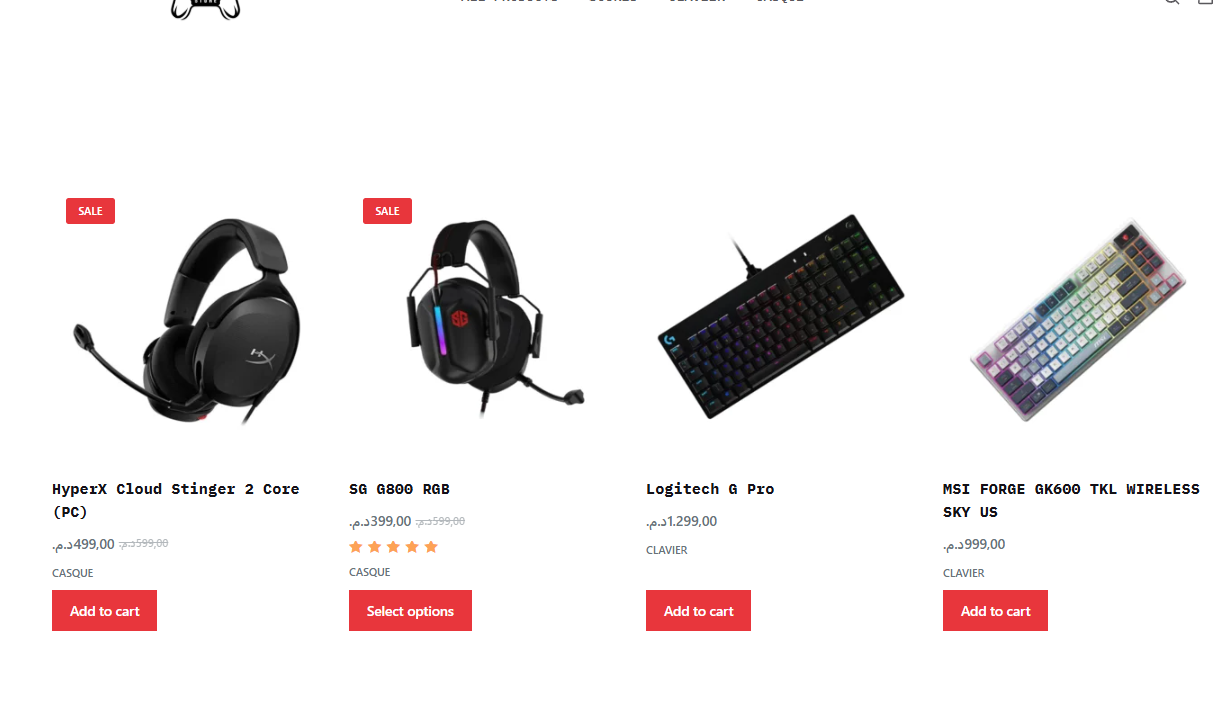The height and width of the screenshot is (728, 1223).
Task: Select CASQUE category under HyperX headset
Action: click(73, 573)
